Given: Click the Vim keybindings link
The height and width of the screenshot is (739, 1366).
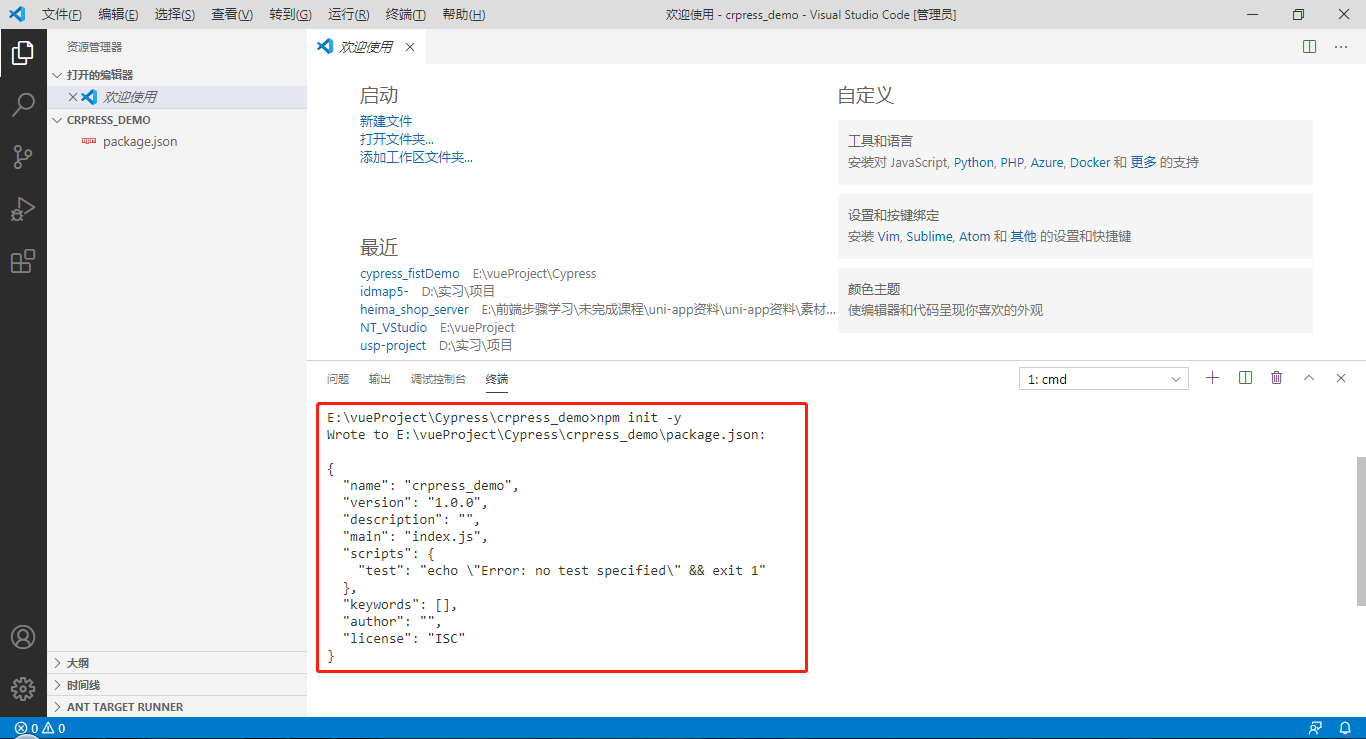Looking at the screenshot, I should [x=889, y=236].
